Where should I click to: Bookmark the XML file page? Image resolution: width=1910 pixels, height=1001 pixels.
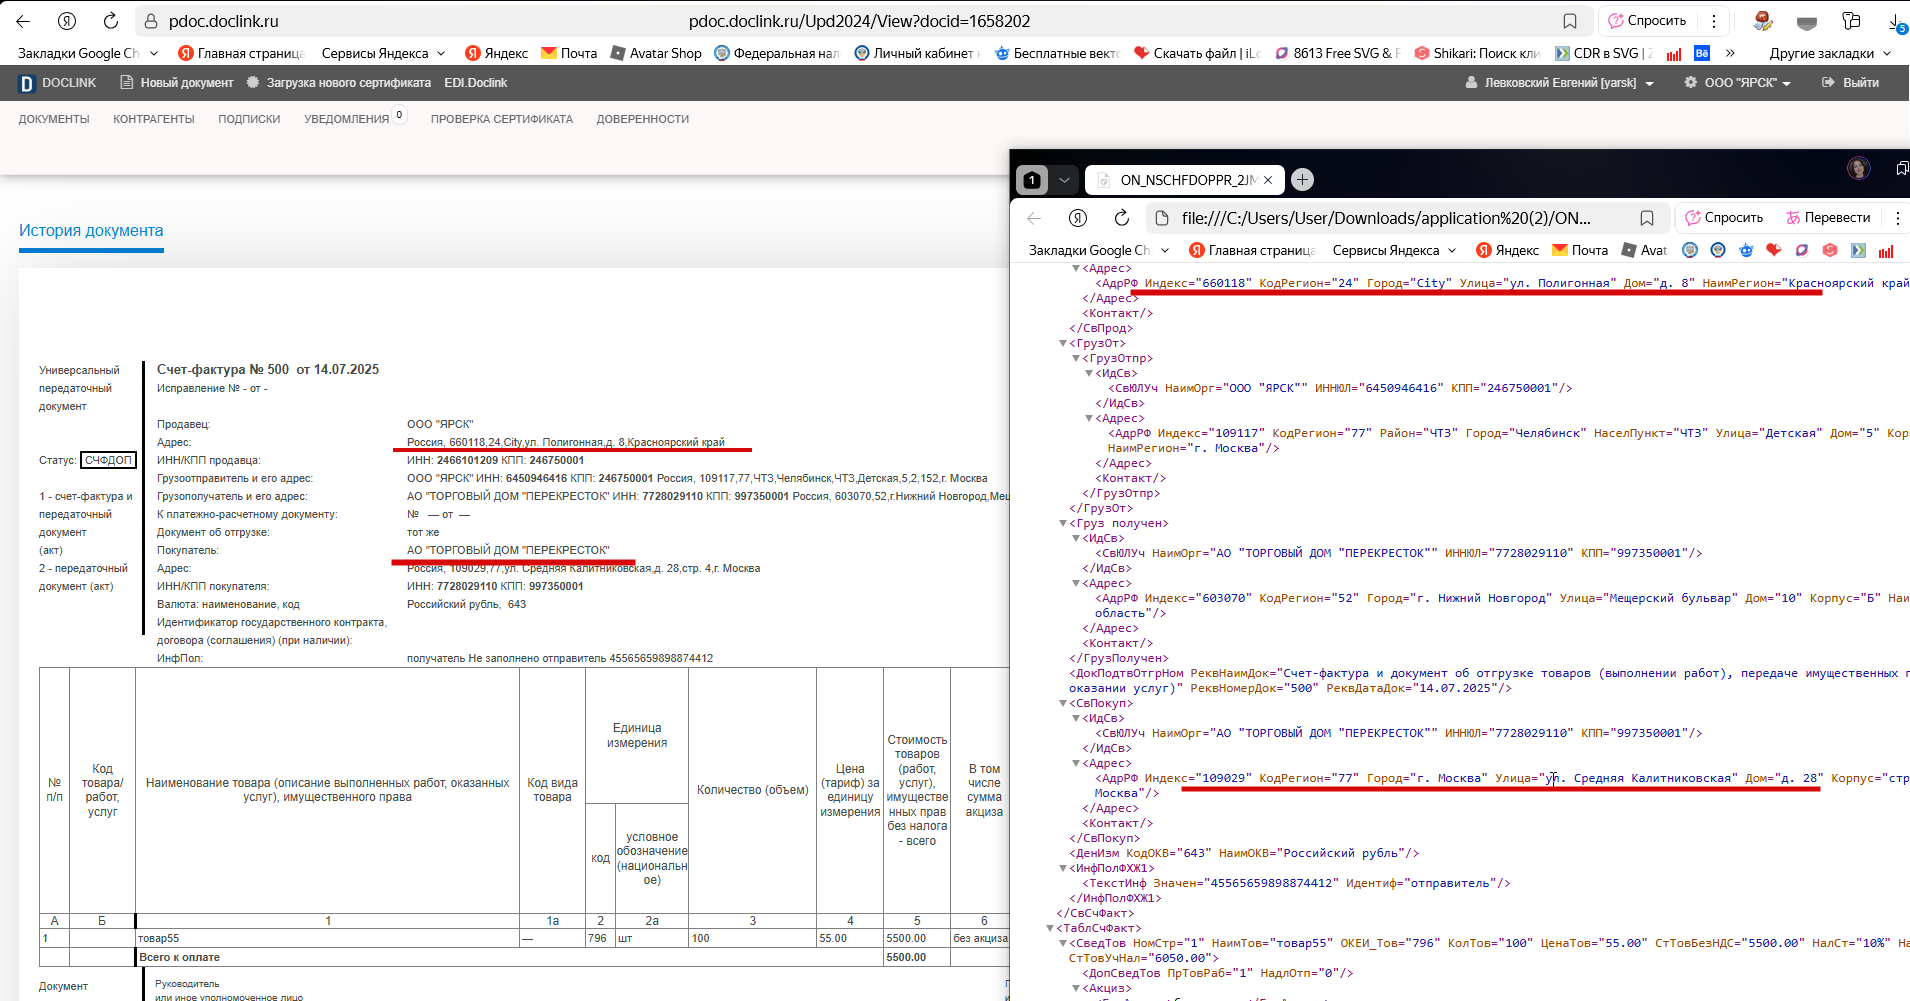click(1647, 218)
